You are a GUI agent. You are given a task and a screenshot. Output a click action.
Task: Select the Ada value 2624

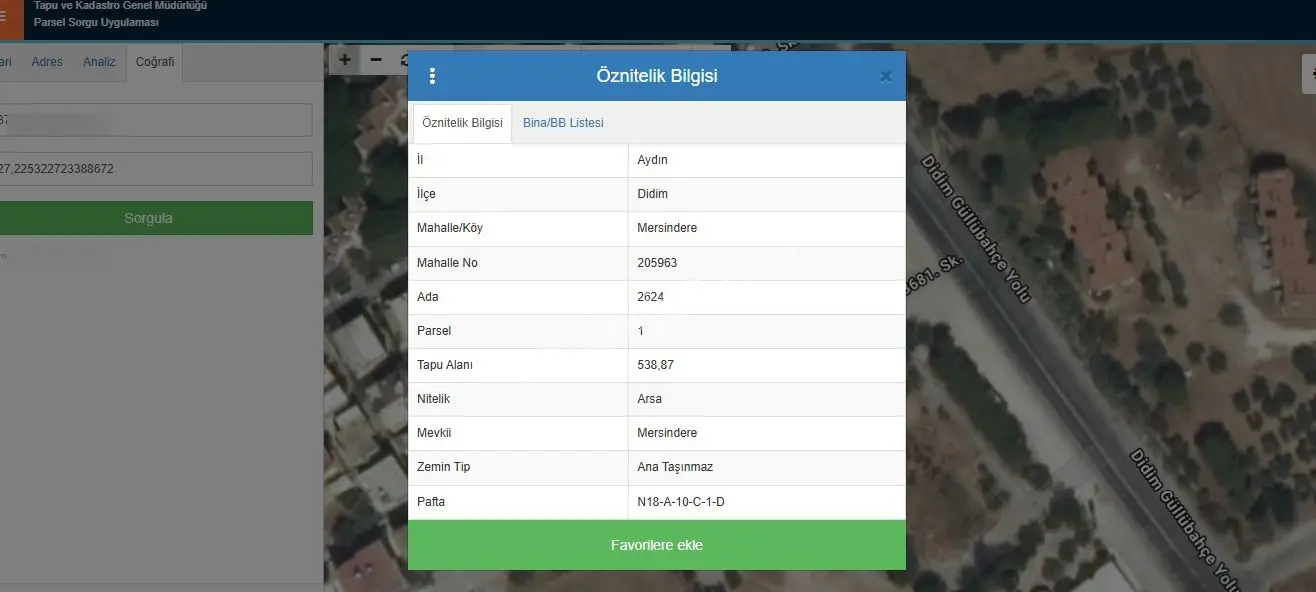pyautogui.click(x=651, y=297)
